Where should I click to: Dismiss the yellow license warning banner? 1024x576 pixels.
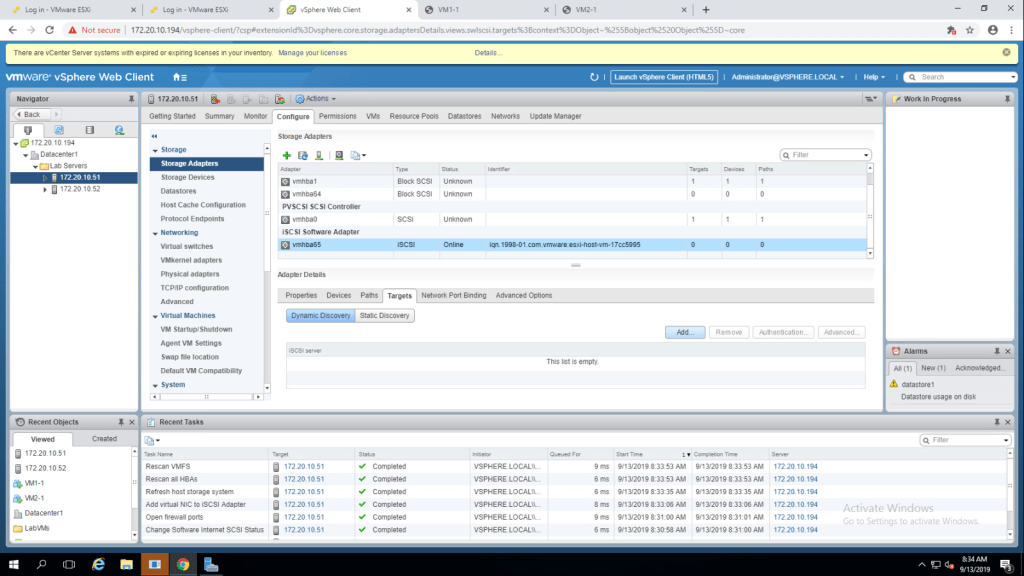1006,52
